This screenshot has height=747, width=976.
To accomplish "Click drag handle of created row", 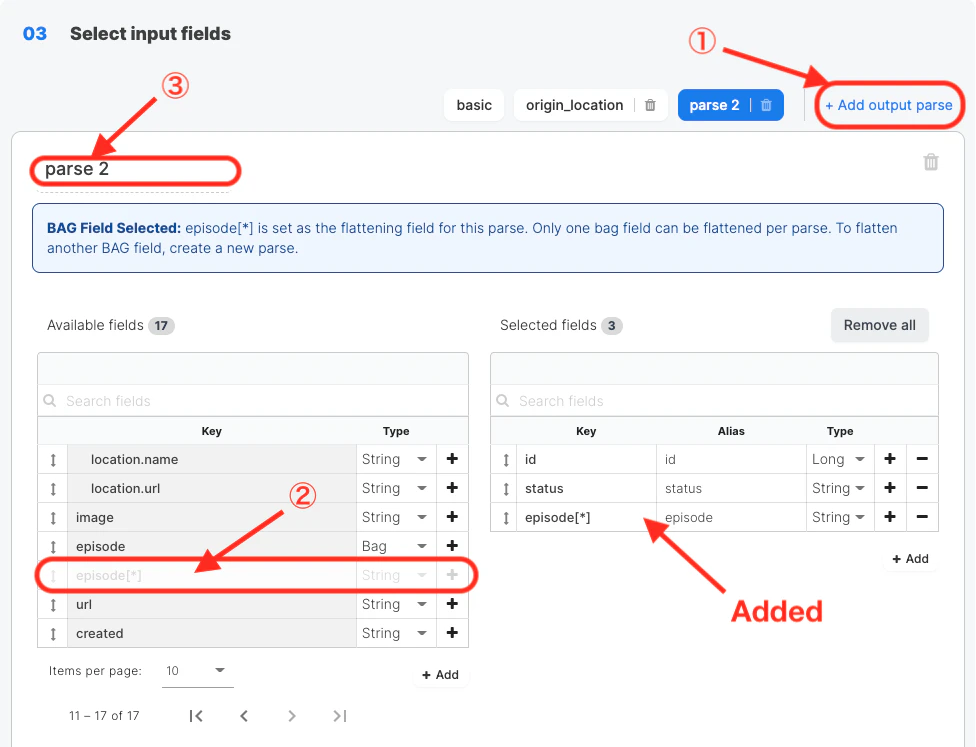I will coord(53,634).
